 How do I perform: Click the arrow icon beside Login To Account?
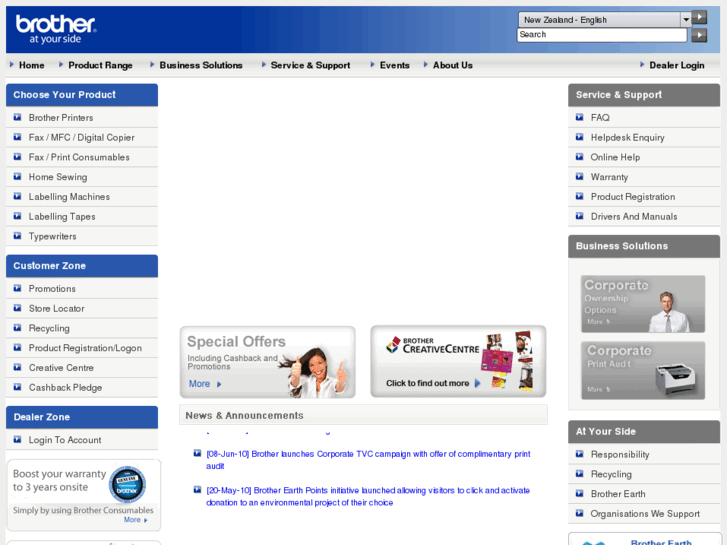click(17, 440)
